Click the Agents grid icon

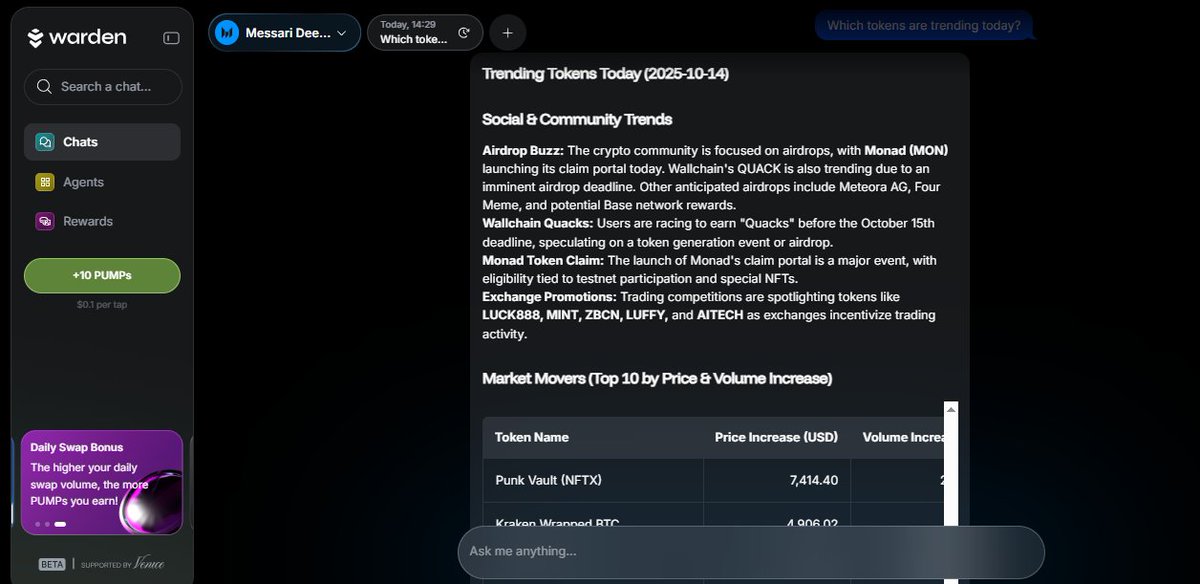[x=44, y=182]
